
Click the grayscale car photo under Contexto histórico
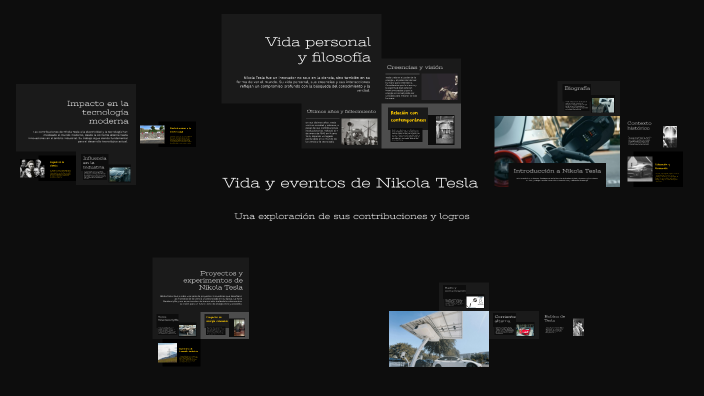(640, 169)
